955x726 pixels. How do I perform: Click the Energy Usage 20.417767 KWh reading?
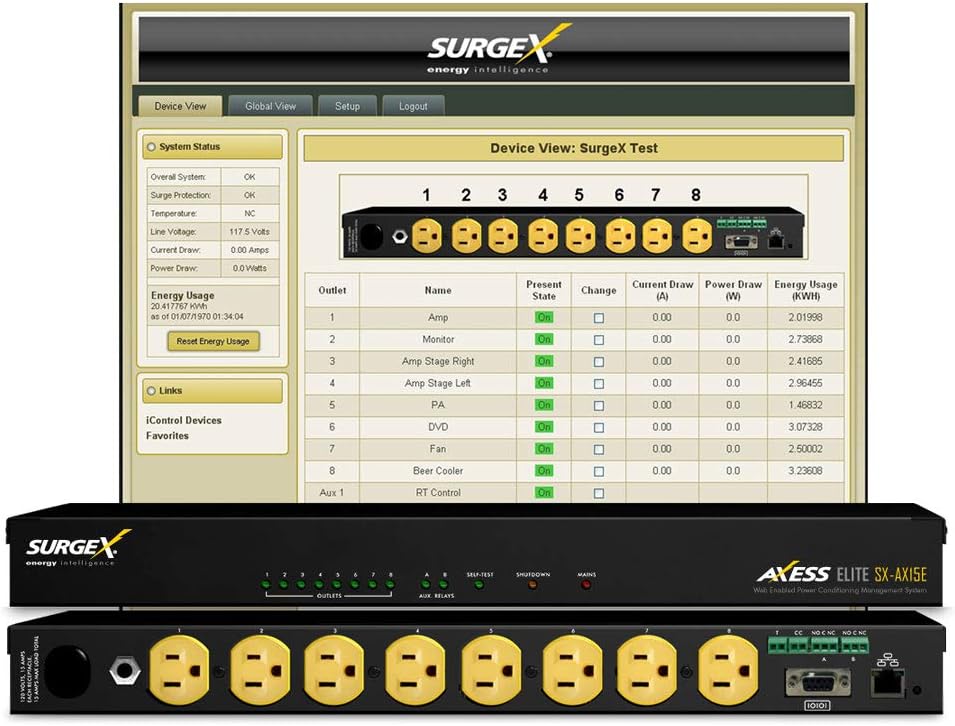pos(179,306)
